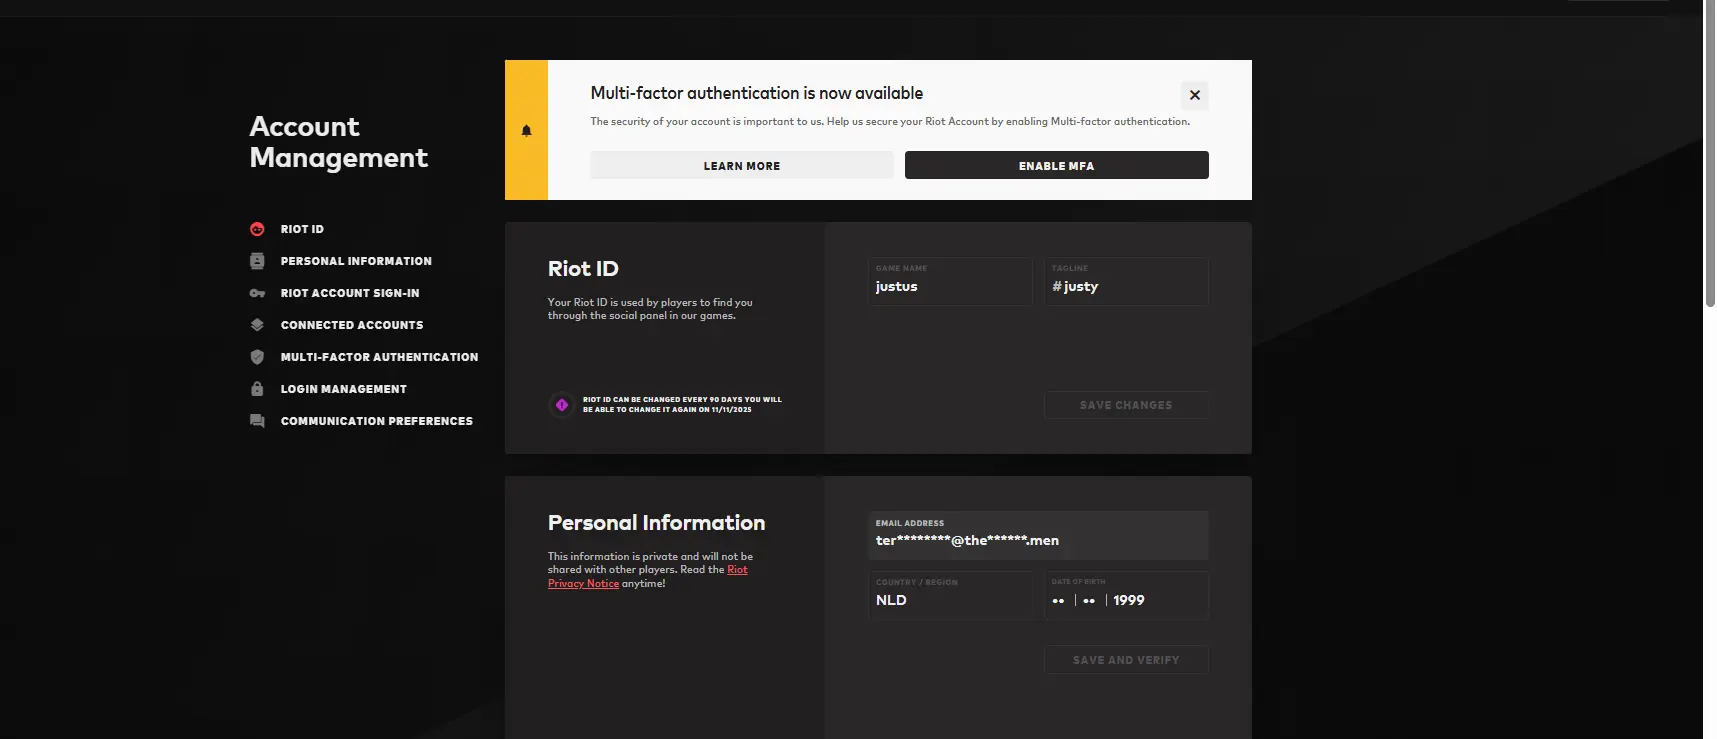This screenshot has width=1717, height=739.
Task: Open the Personal Information menu section
Action: coord(356,261)
